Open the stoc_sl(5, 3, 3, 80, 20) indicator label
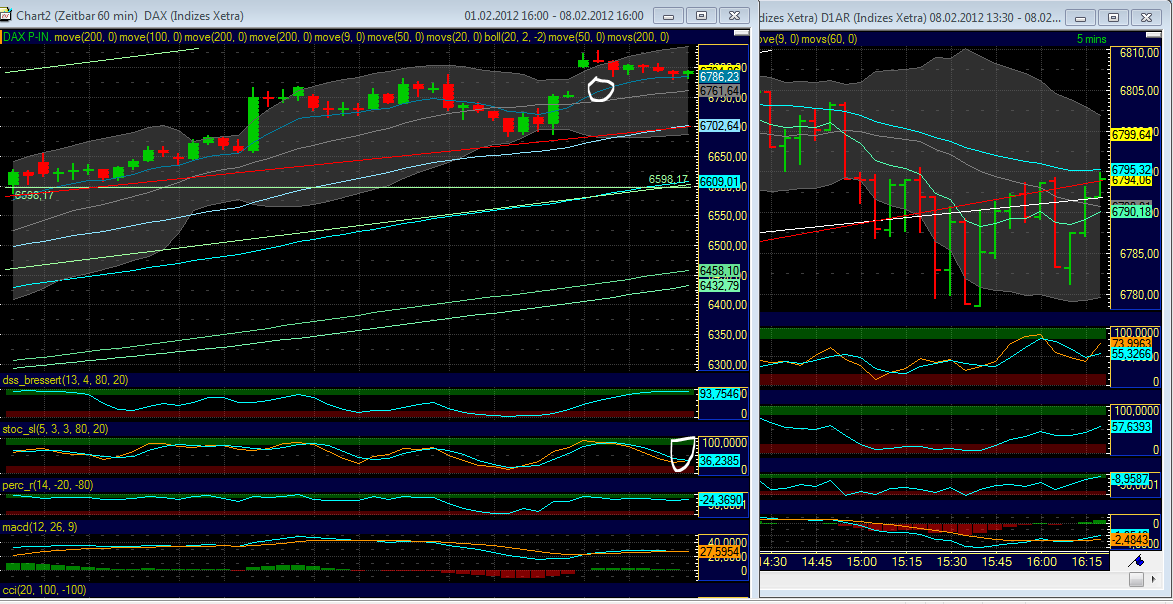This screenshot has width=1173, height=604. coord(55,428)
